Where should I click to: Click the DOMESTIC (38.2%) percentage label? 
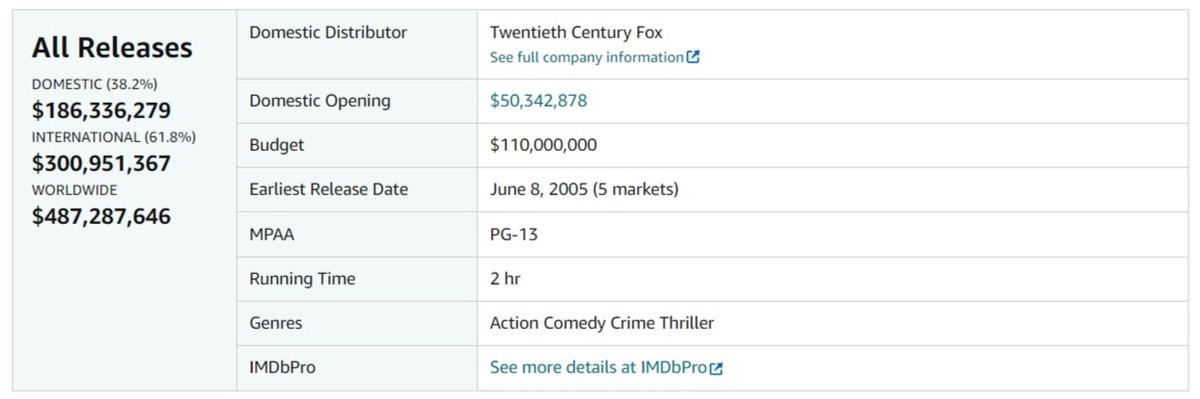[x=95, y=83]
